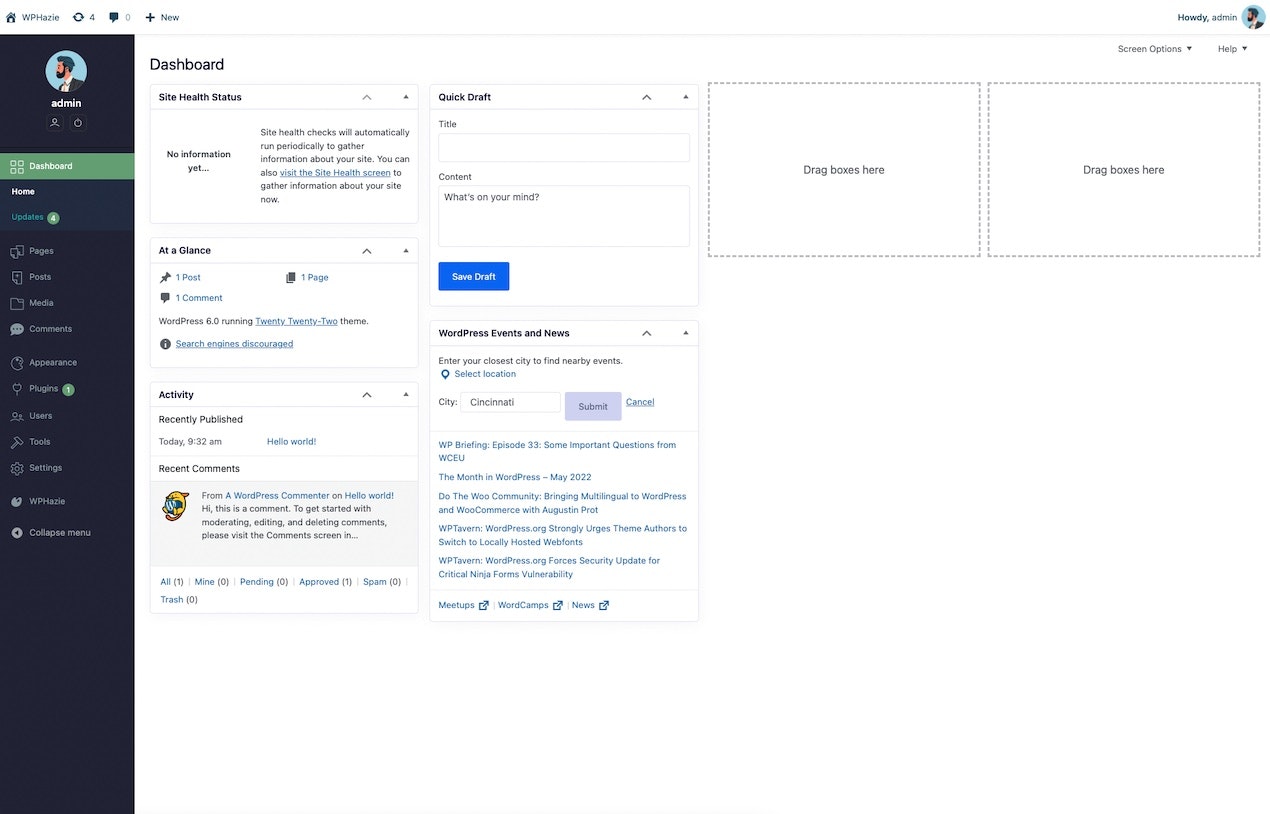This screenshot has height=814, width=1270.
Task: Collapse the Quick Draft panel triangle
Action: [685, 97]
